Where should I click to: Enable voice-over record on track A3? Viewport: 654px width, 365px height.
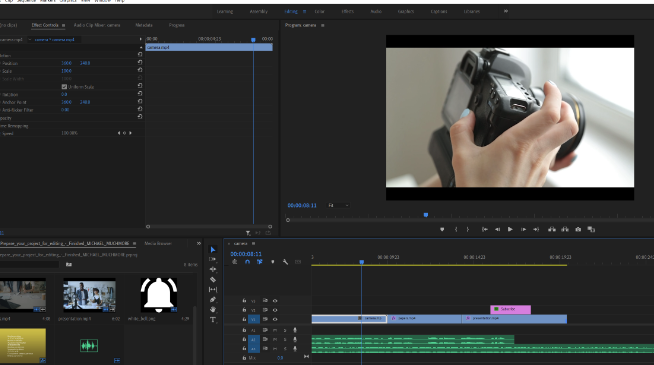(295, 349)
